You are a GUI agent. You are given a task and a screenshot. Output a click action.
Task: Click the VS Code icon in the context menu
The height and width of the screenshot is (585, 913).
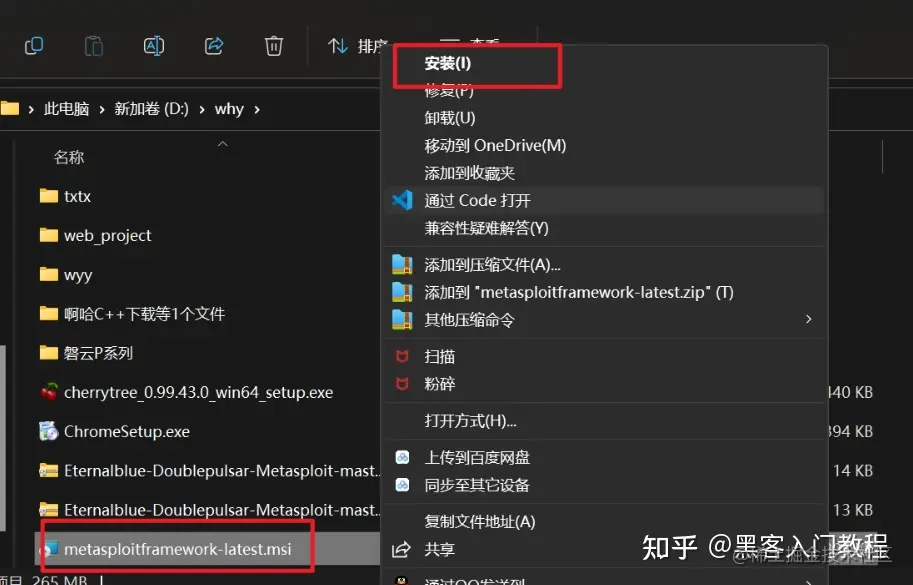[402, 200]
